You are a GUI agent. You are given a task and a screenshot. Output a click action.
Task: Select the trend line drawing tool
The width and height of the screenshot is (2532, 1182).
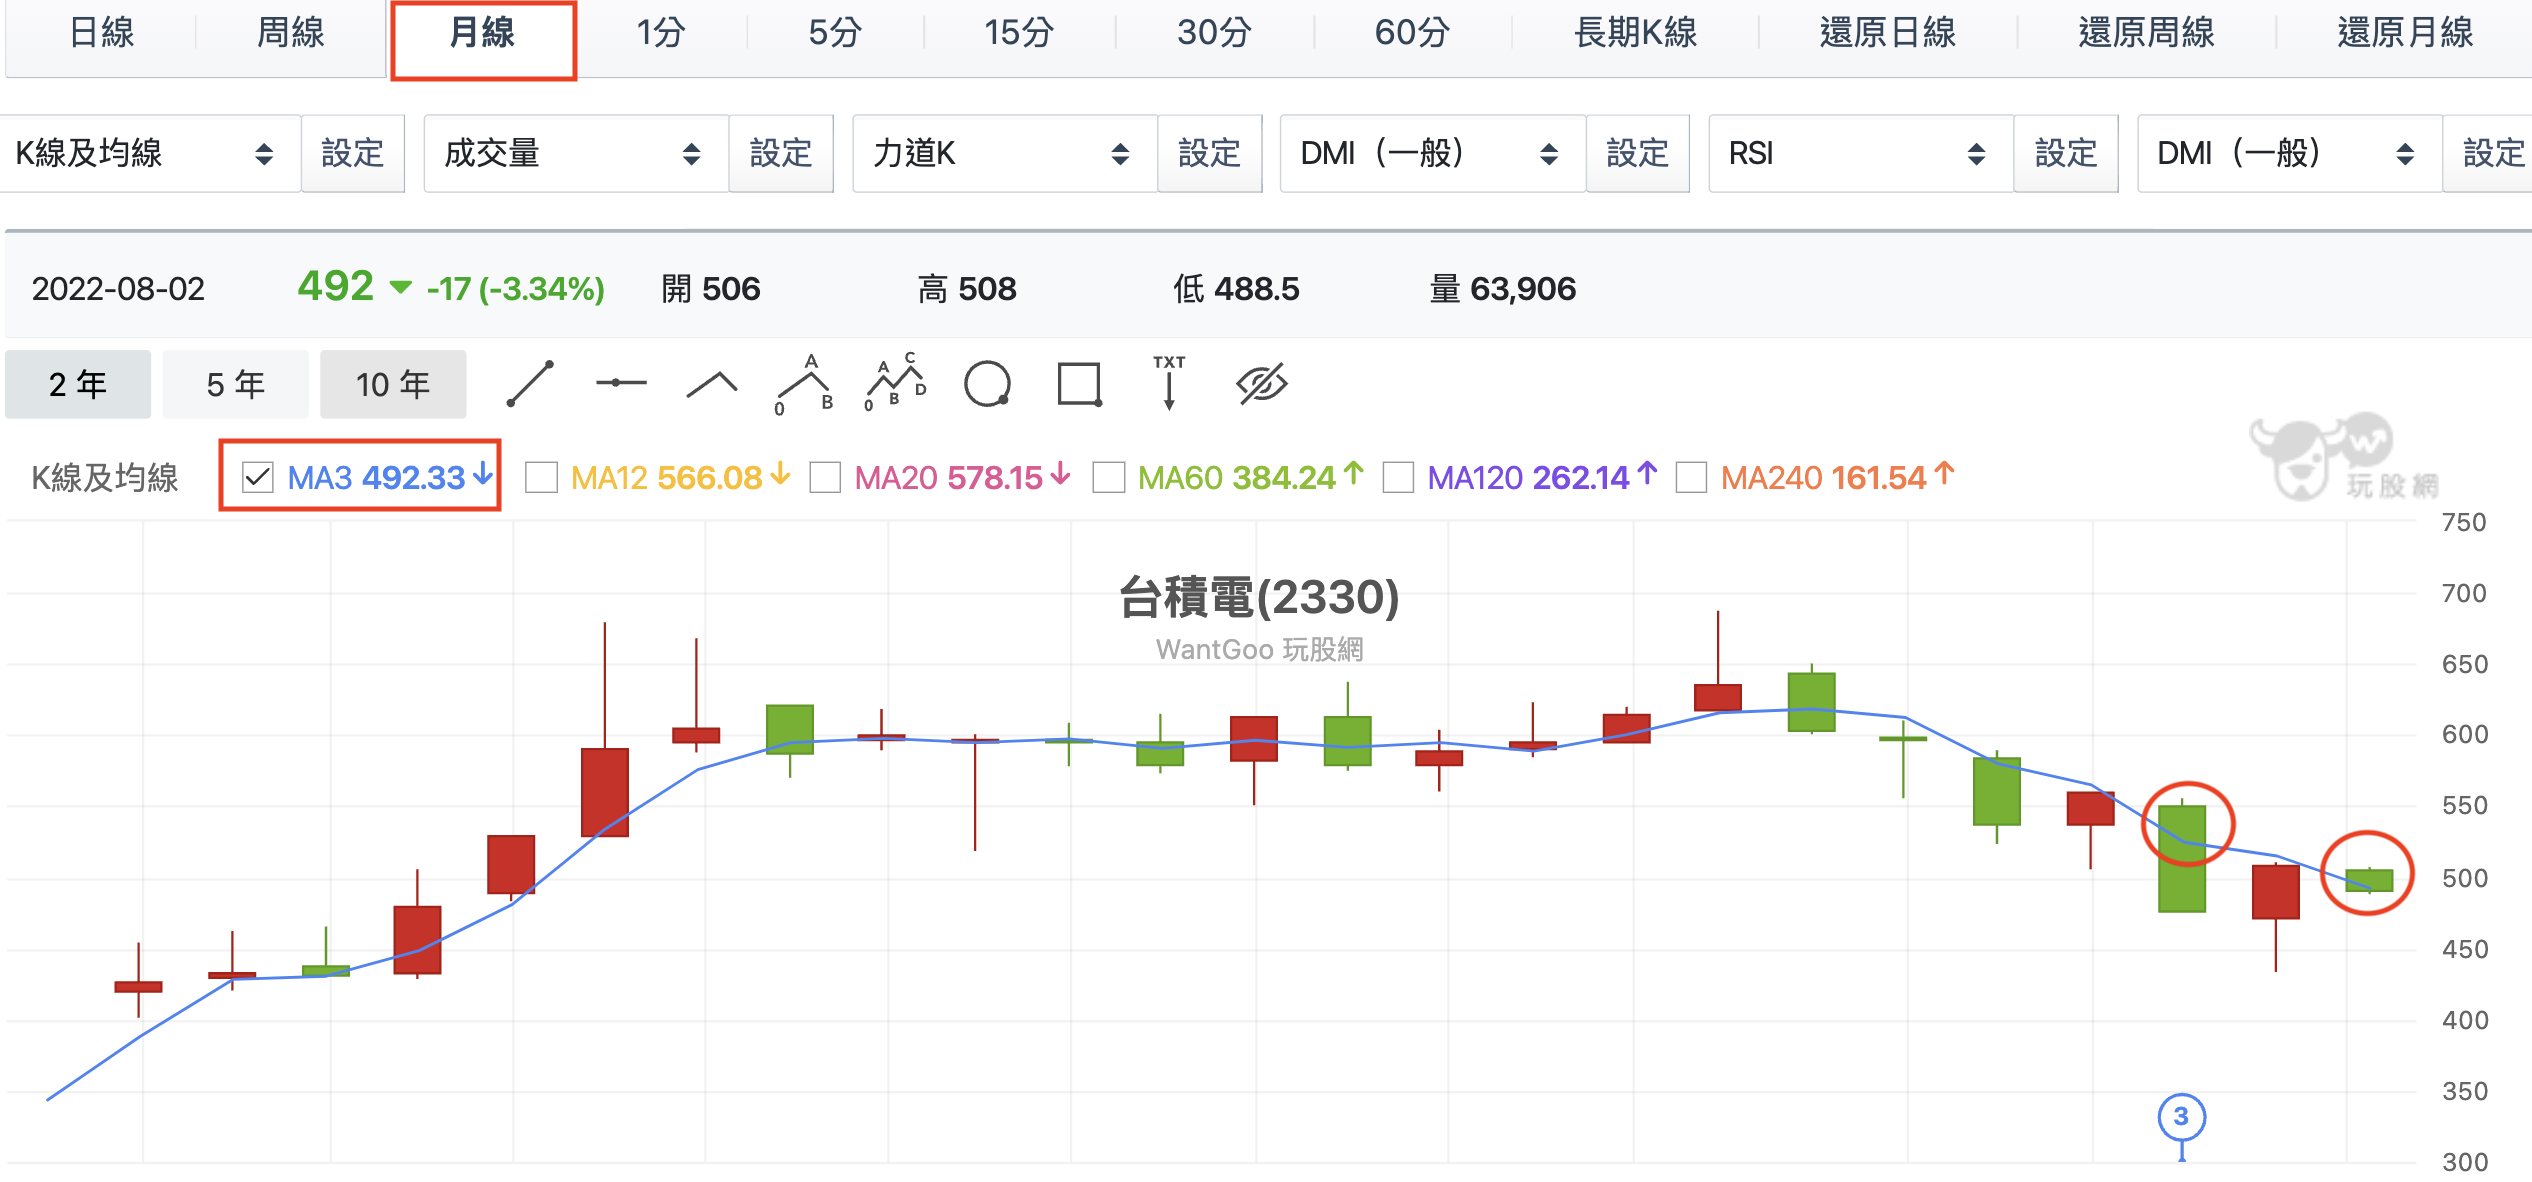tap(530, 384)
